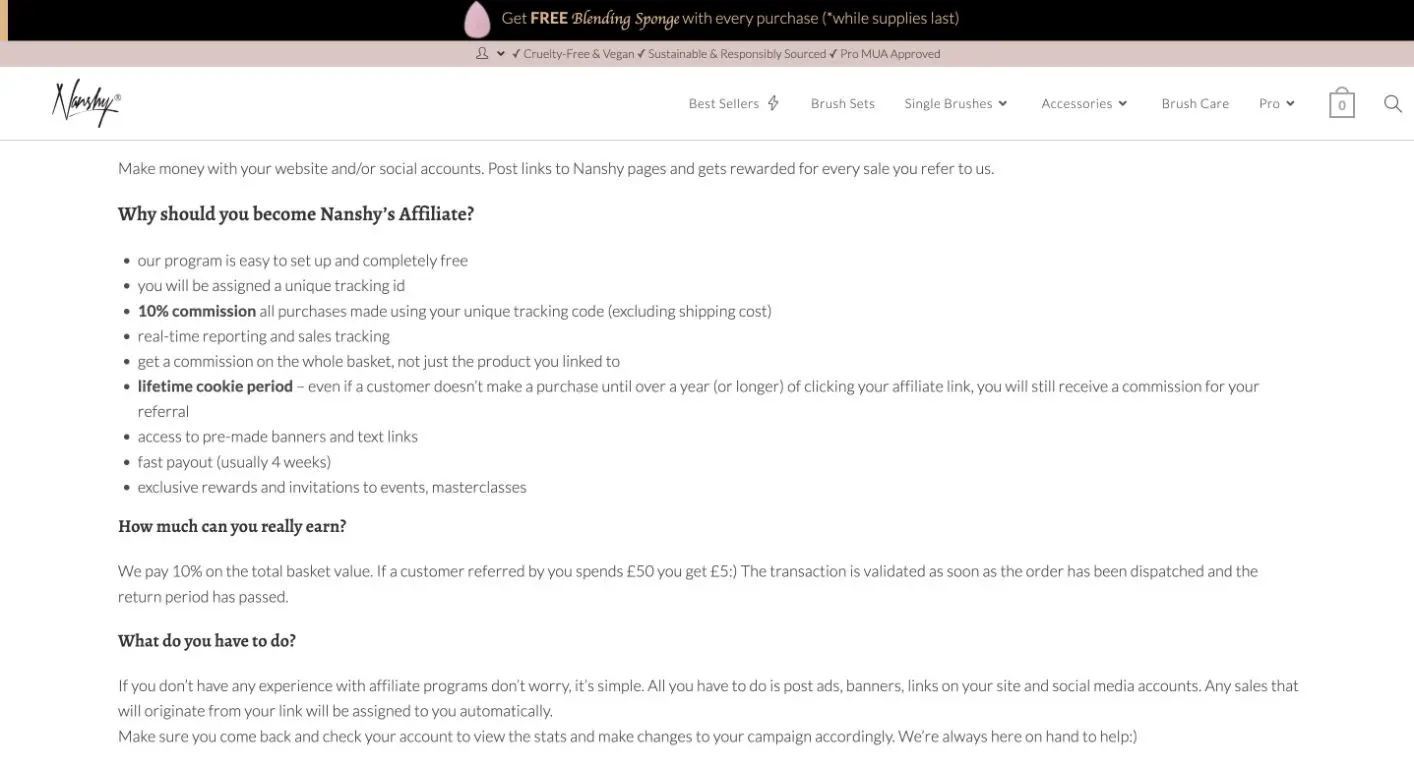Click the pink blending sponge image
This screenshot has width=1414, height=766.
[x=477, y=19]
